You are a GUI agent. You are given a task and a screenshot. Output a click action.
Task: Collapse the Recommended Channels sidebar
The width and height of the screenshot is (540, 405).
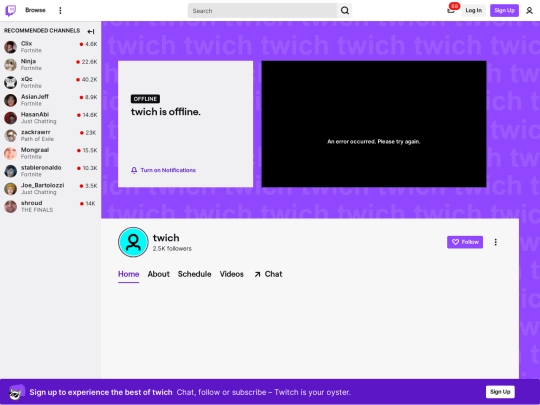point(91,31)
